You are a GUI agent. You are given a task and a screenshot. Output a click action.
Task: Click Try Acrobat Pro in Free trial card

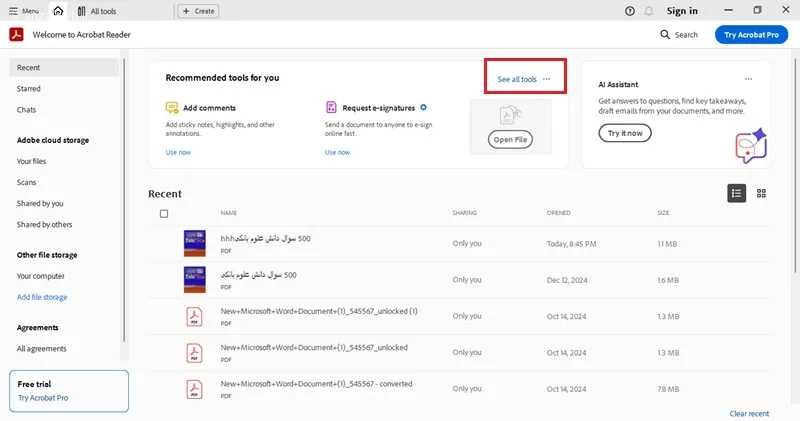coord(43,398)
